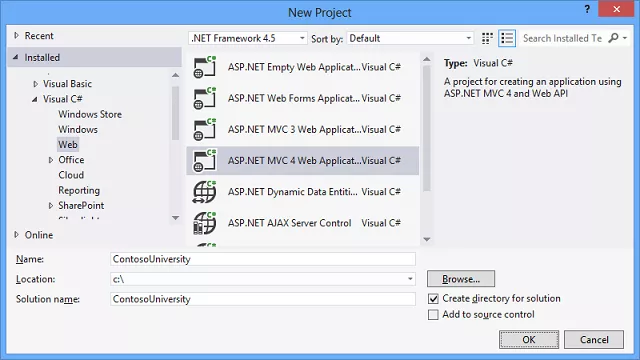Image resolution: width=640 pixels, height=360 pixels.
Task: Select the ASP.NET Dynamic Data Entities globe icon
Action: point(204,192)
